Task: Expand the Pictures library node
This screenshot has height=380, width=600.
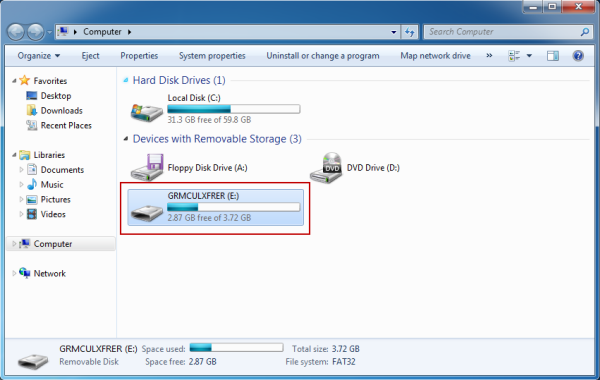Action: tap(21, 199)
